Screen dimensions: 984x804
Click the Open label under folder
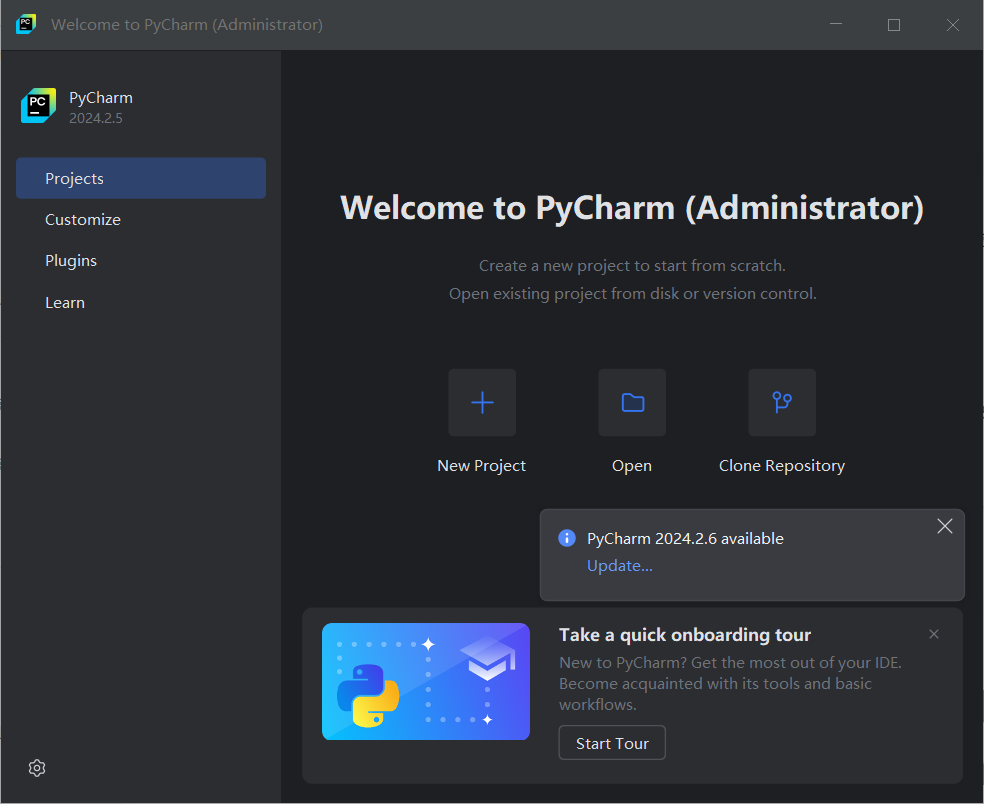tap(632, 466)
